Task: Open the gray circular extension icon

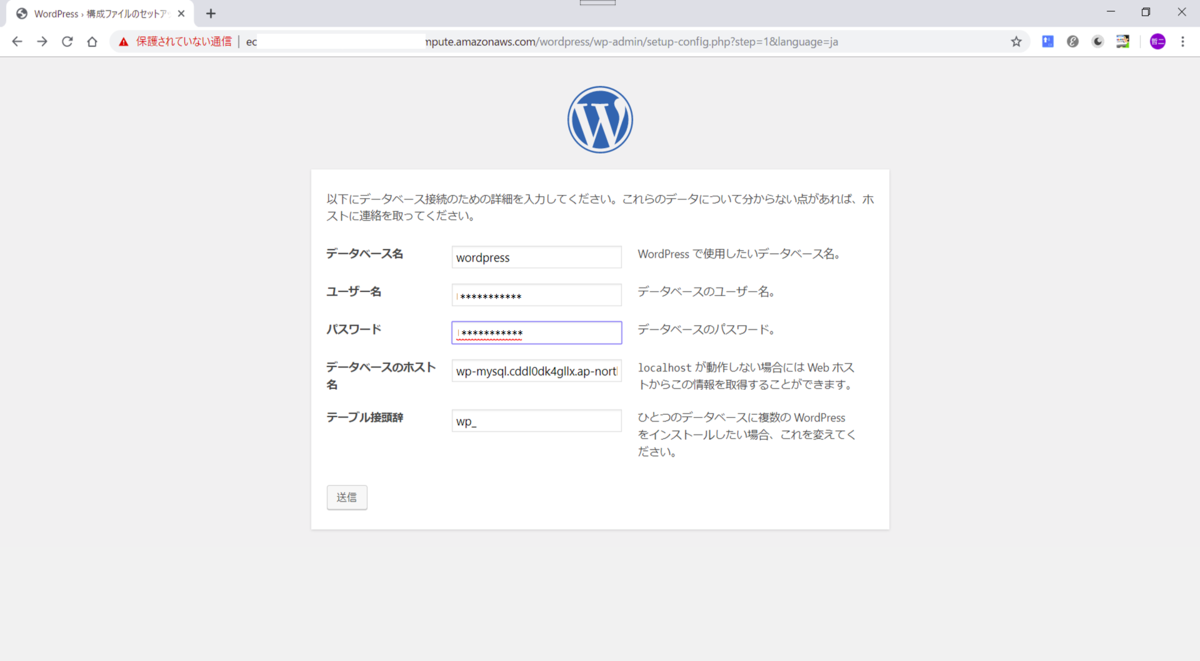Action: point(1072,41)
